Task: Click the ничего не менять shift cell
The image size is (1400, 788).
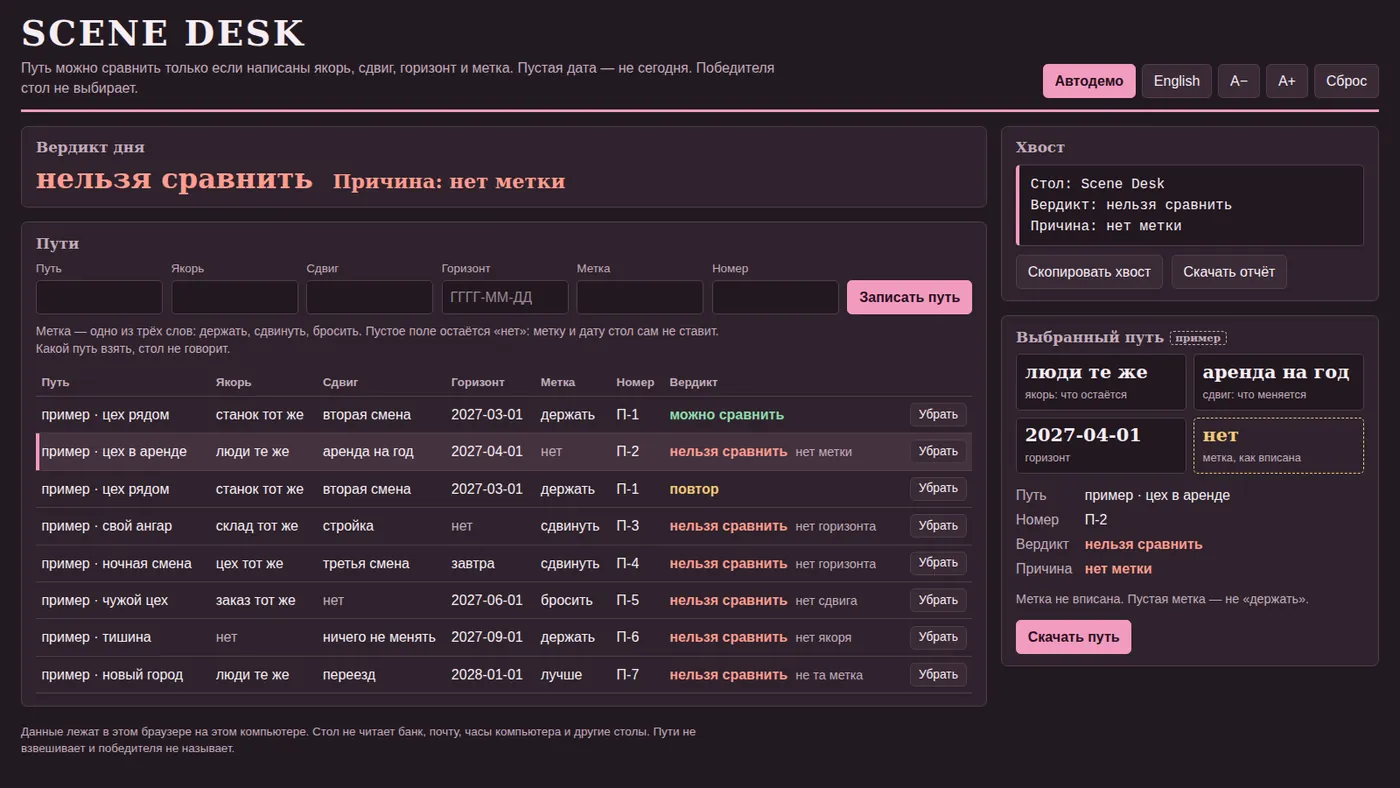Action: click(379, 637)
